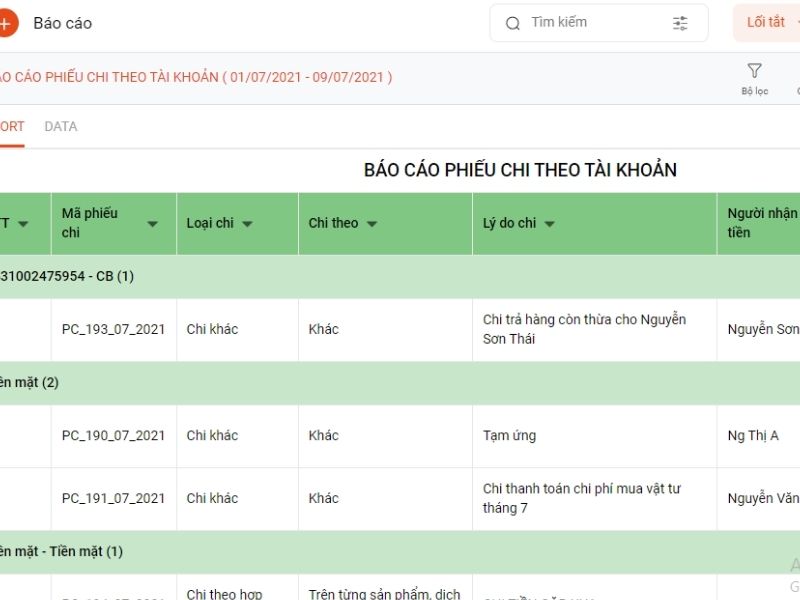Image resolution: width=800 pixels, height=600 pixels.
Task: Open the Chi theo column filter arrow
Action: [372, 223]
